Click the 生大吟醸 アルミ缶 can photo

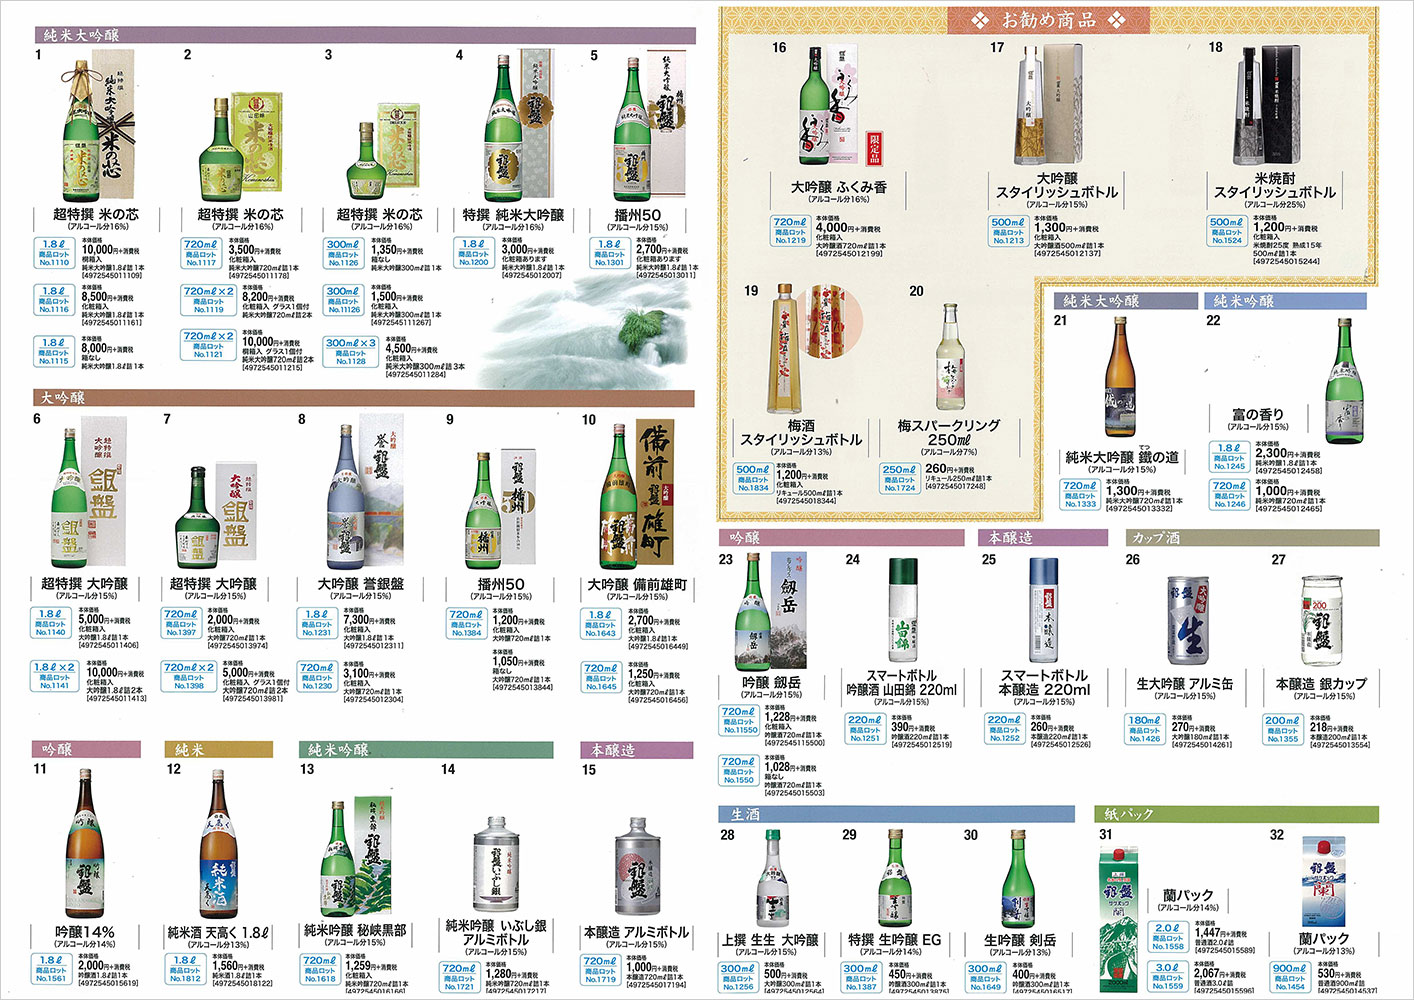point(1188,620)
